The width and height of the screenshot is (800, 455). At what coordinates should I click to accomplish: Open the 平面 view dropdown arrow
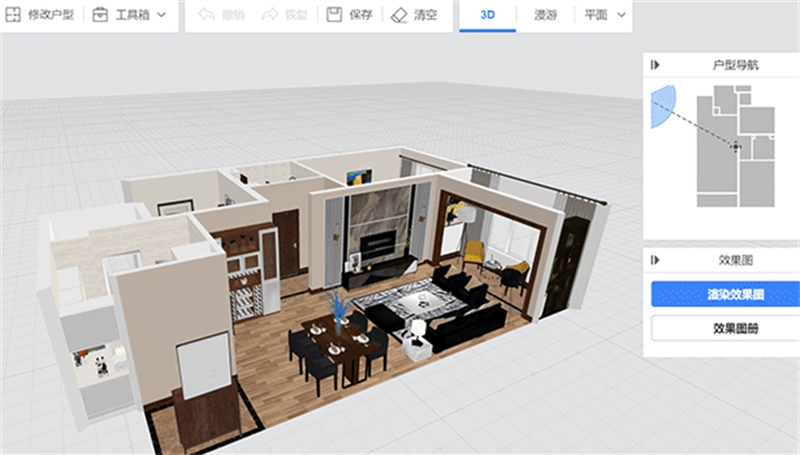click(621, 15)
